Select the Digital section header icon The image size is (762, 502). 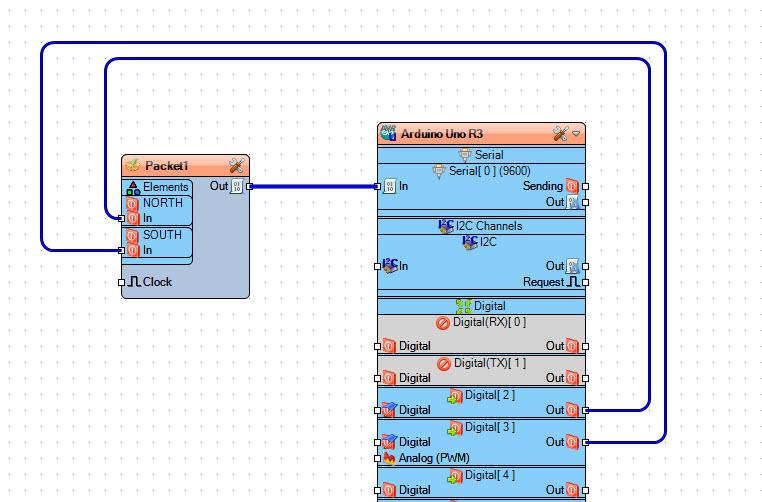pos(464,306)
